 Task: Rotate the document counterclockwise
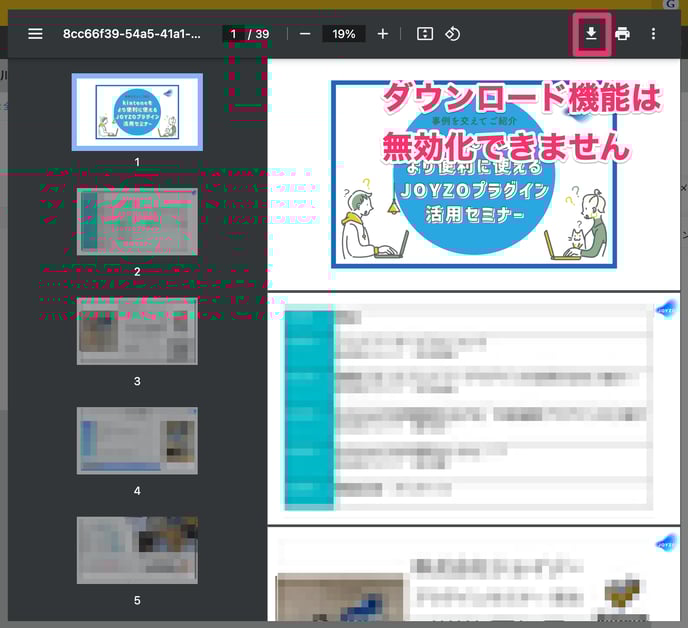coord(452,34)
